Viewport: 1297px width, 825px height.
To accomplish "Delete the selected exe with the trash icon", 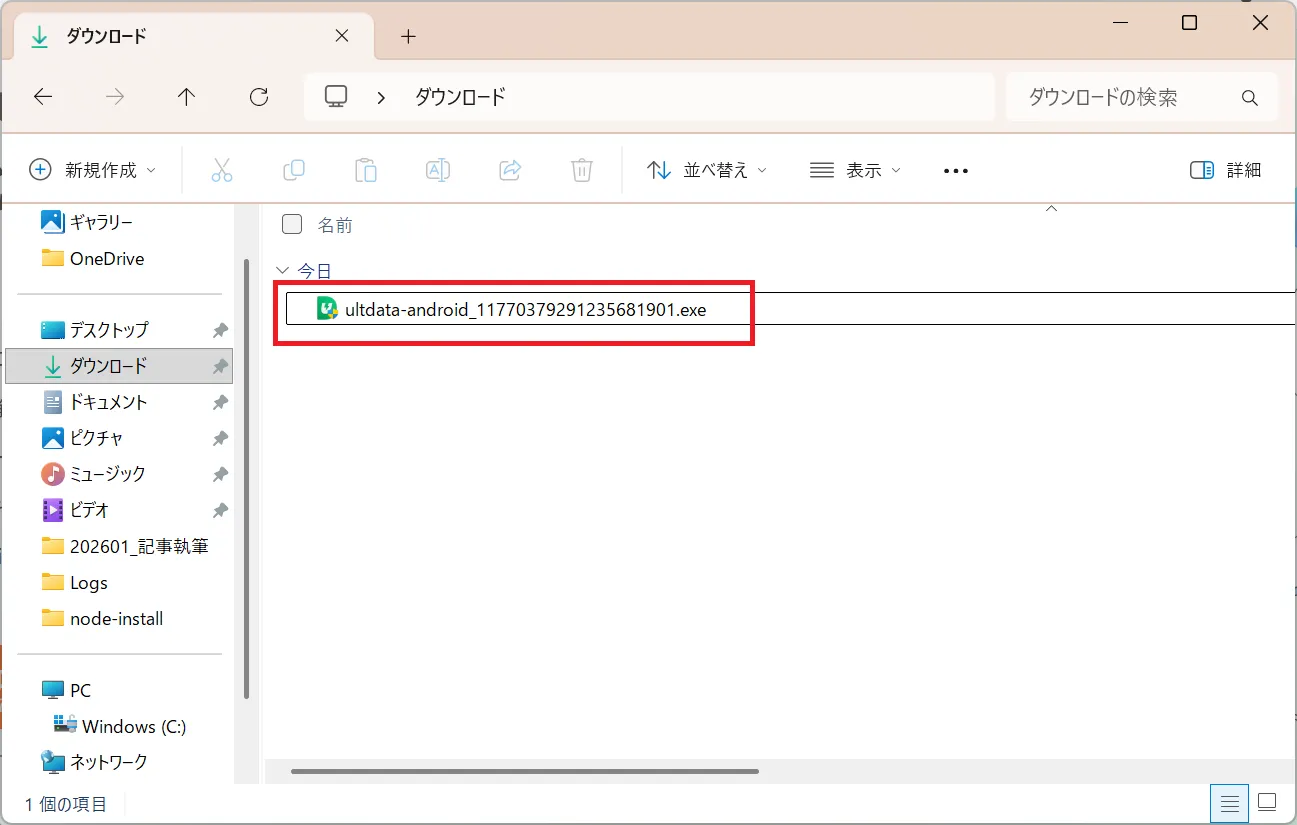I will 582,170.
